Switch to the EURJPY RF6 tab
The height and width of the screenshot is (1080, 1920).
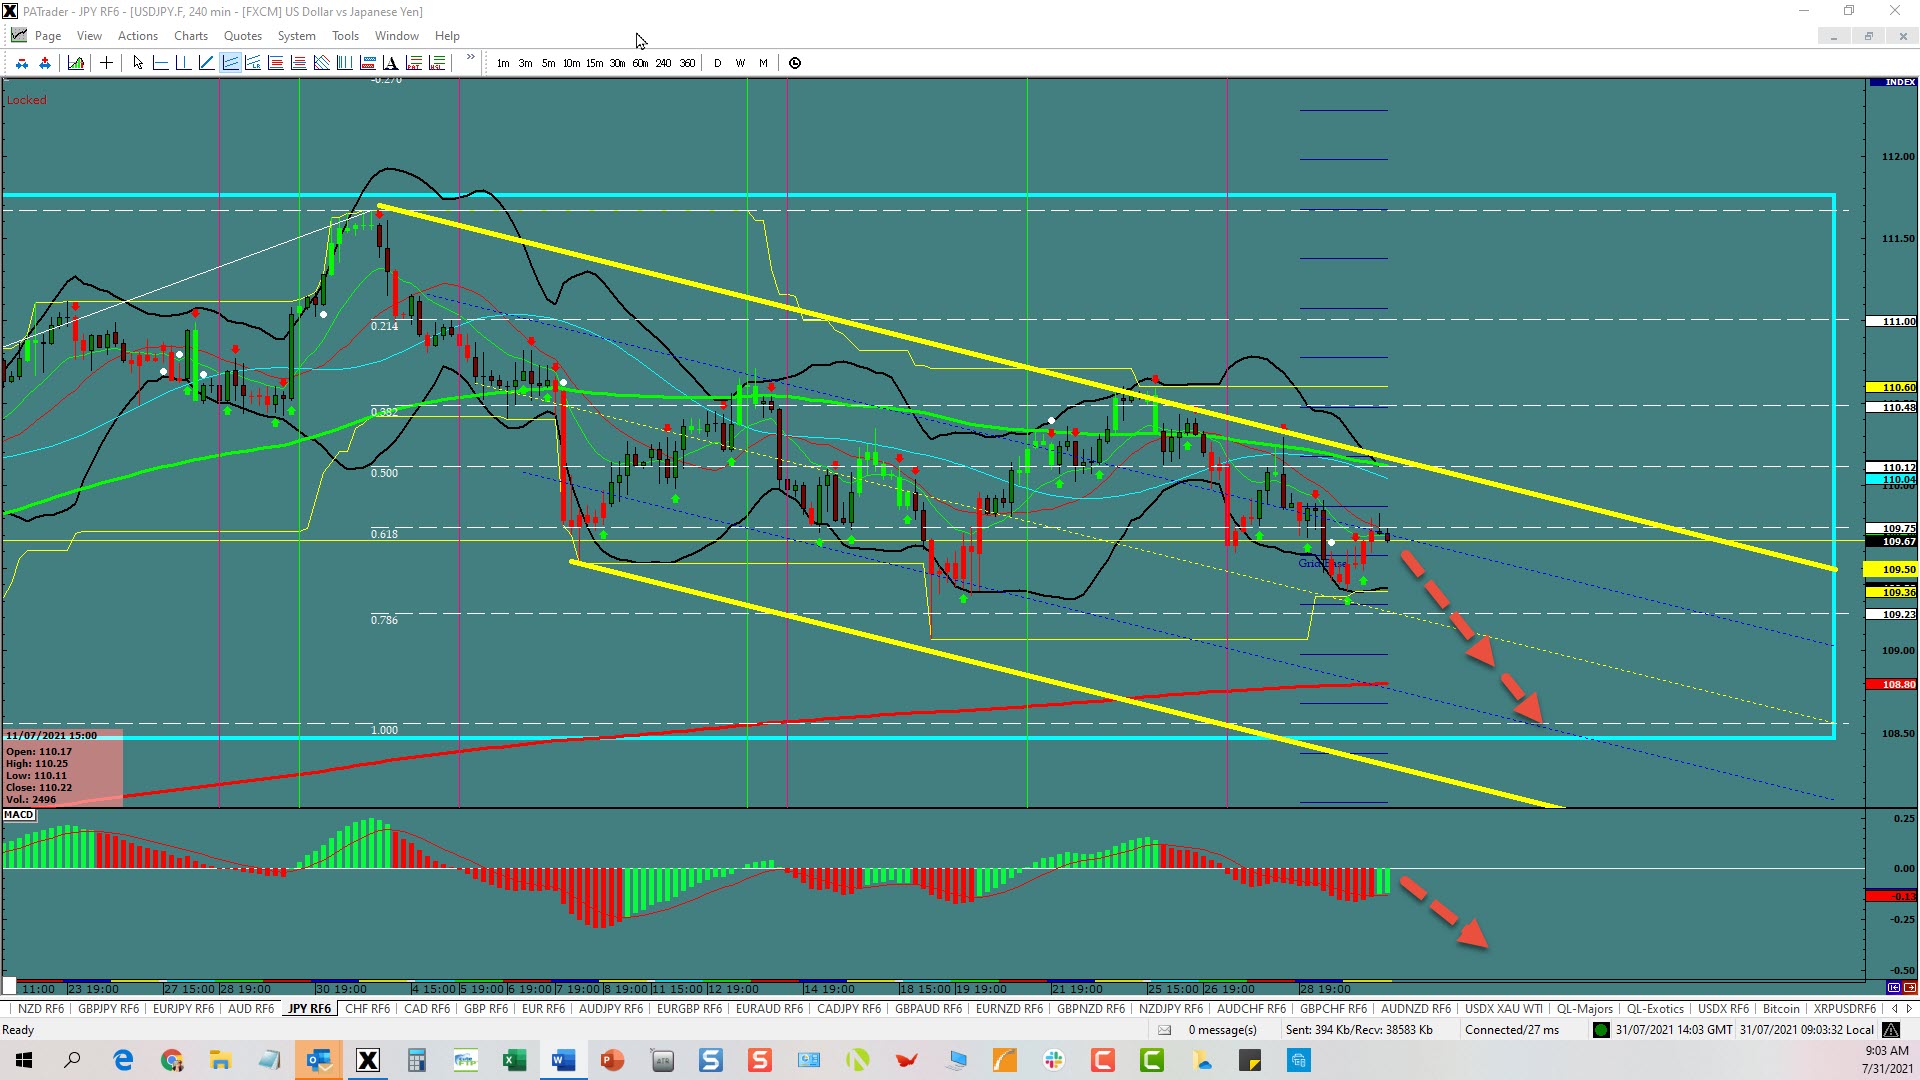pyautogui.click(x=184, y=1009)
